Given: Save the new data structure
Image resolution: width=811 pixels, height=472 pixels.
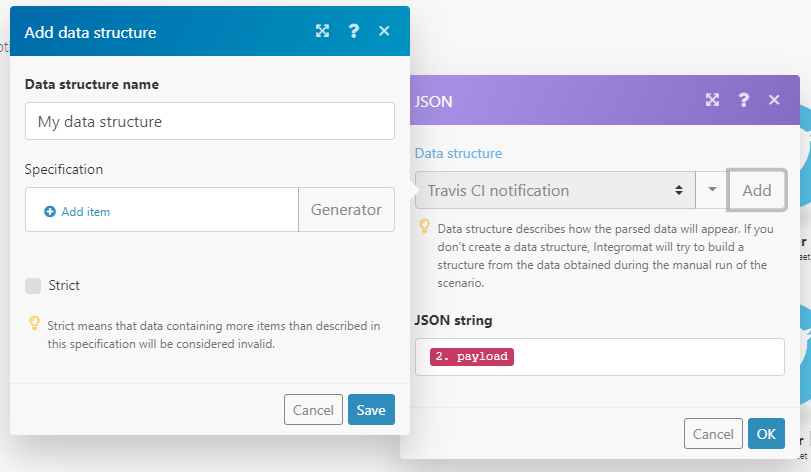Looking at the screenshot, I should [x=371, y=410].
